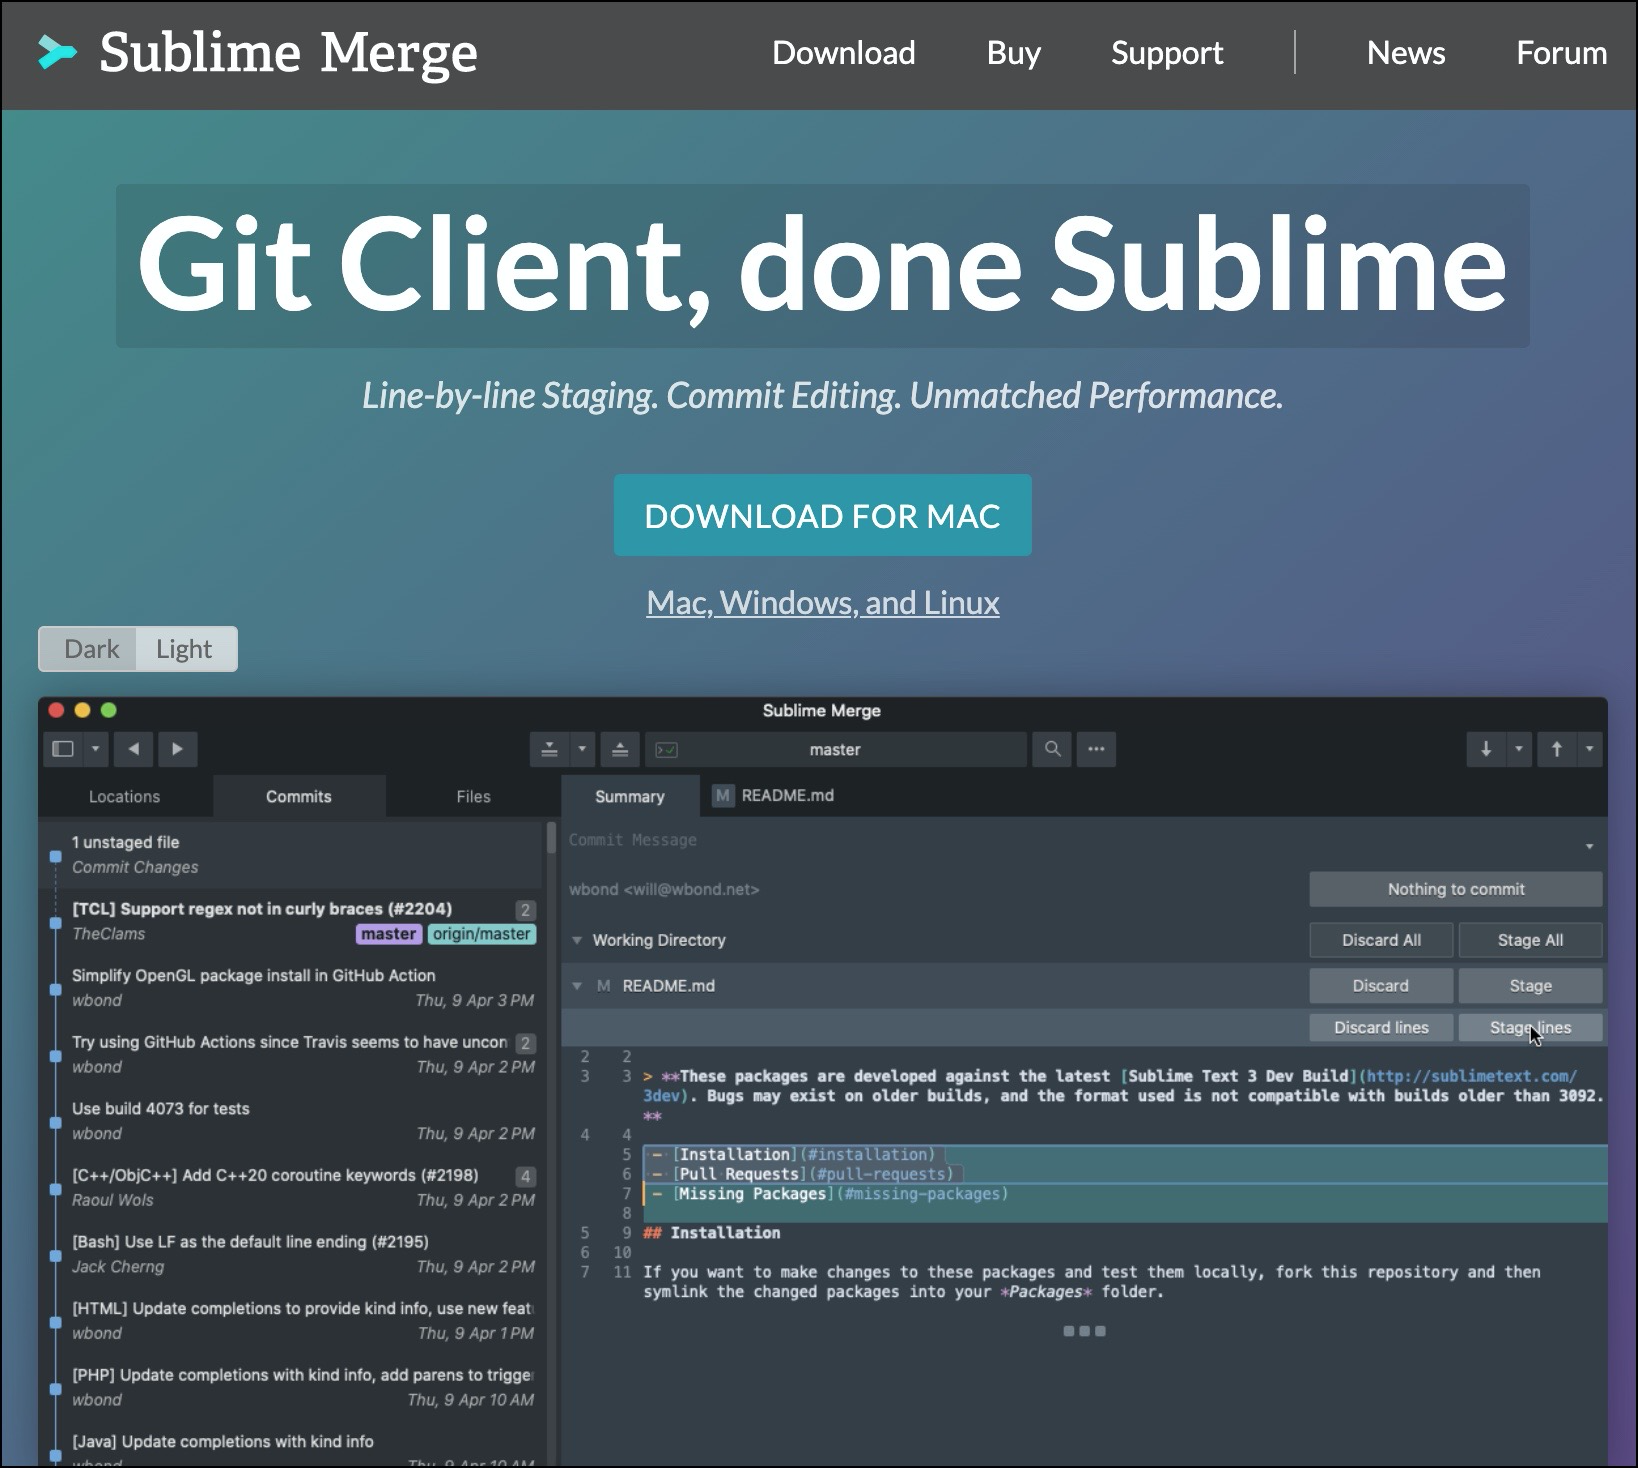The width and height of the screenshot is (1638, 1468).
Task: Select the 1 unstaged file entry
Action: pyautogui.click(x=292, y=855)
